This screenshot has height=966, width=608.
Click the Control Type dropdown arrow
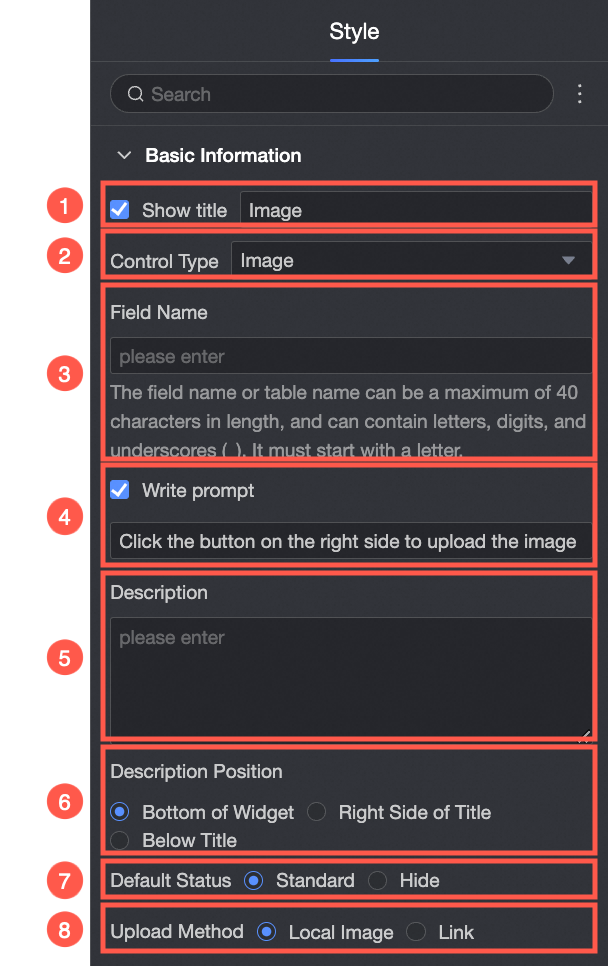point(568,261)
